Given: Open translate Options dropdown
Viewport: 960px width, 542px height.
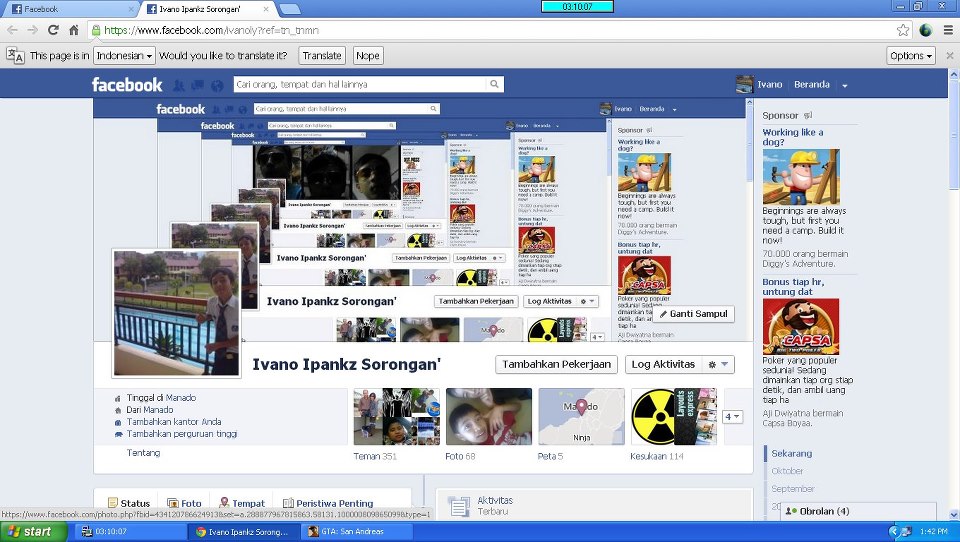Looking at the screenshot, I should 911,56.
